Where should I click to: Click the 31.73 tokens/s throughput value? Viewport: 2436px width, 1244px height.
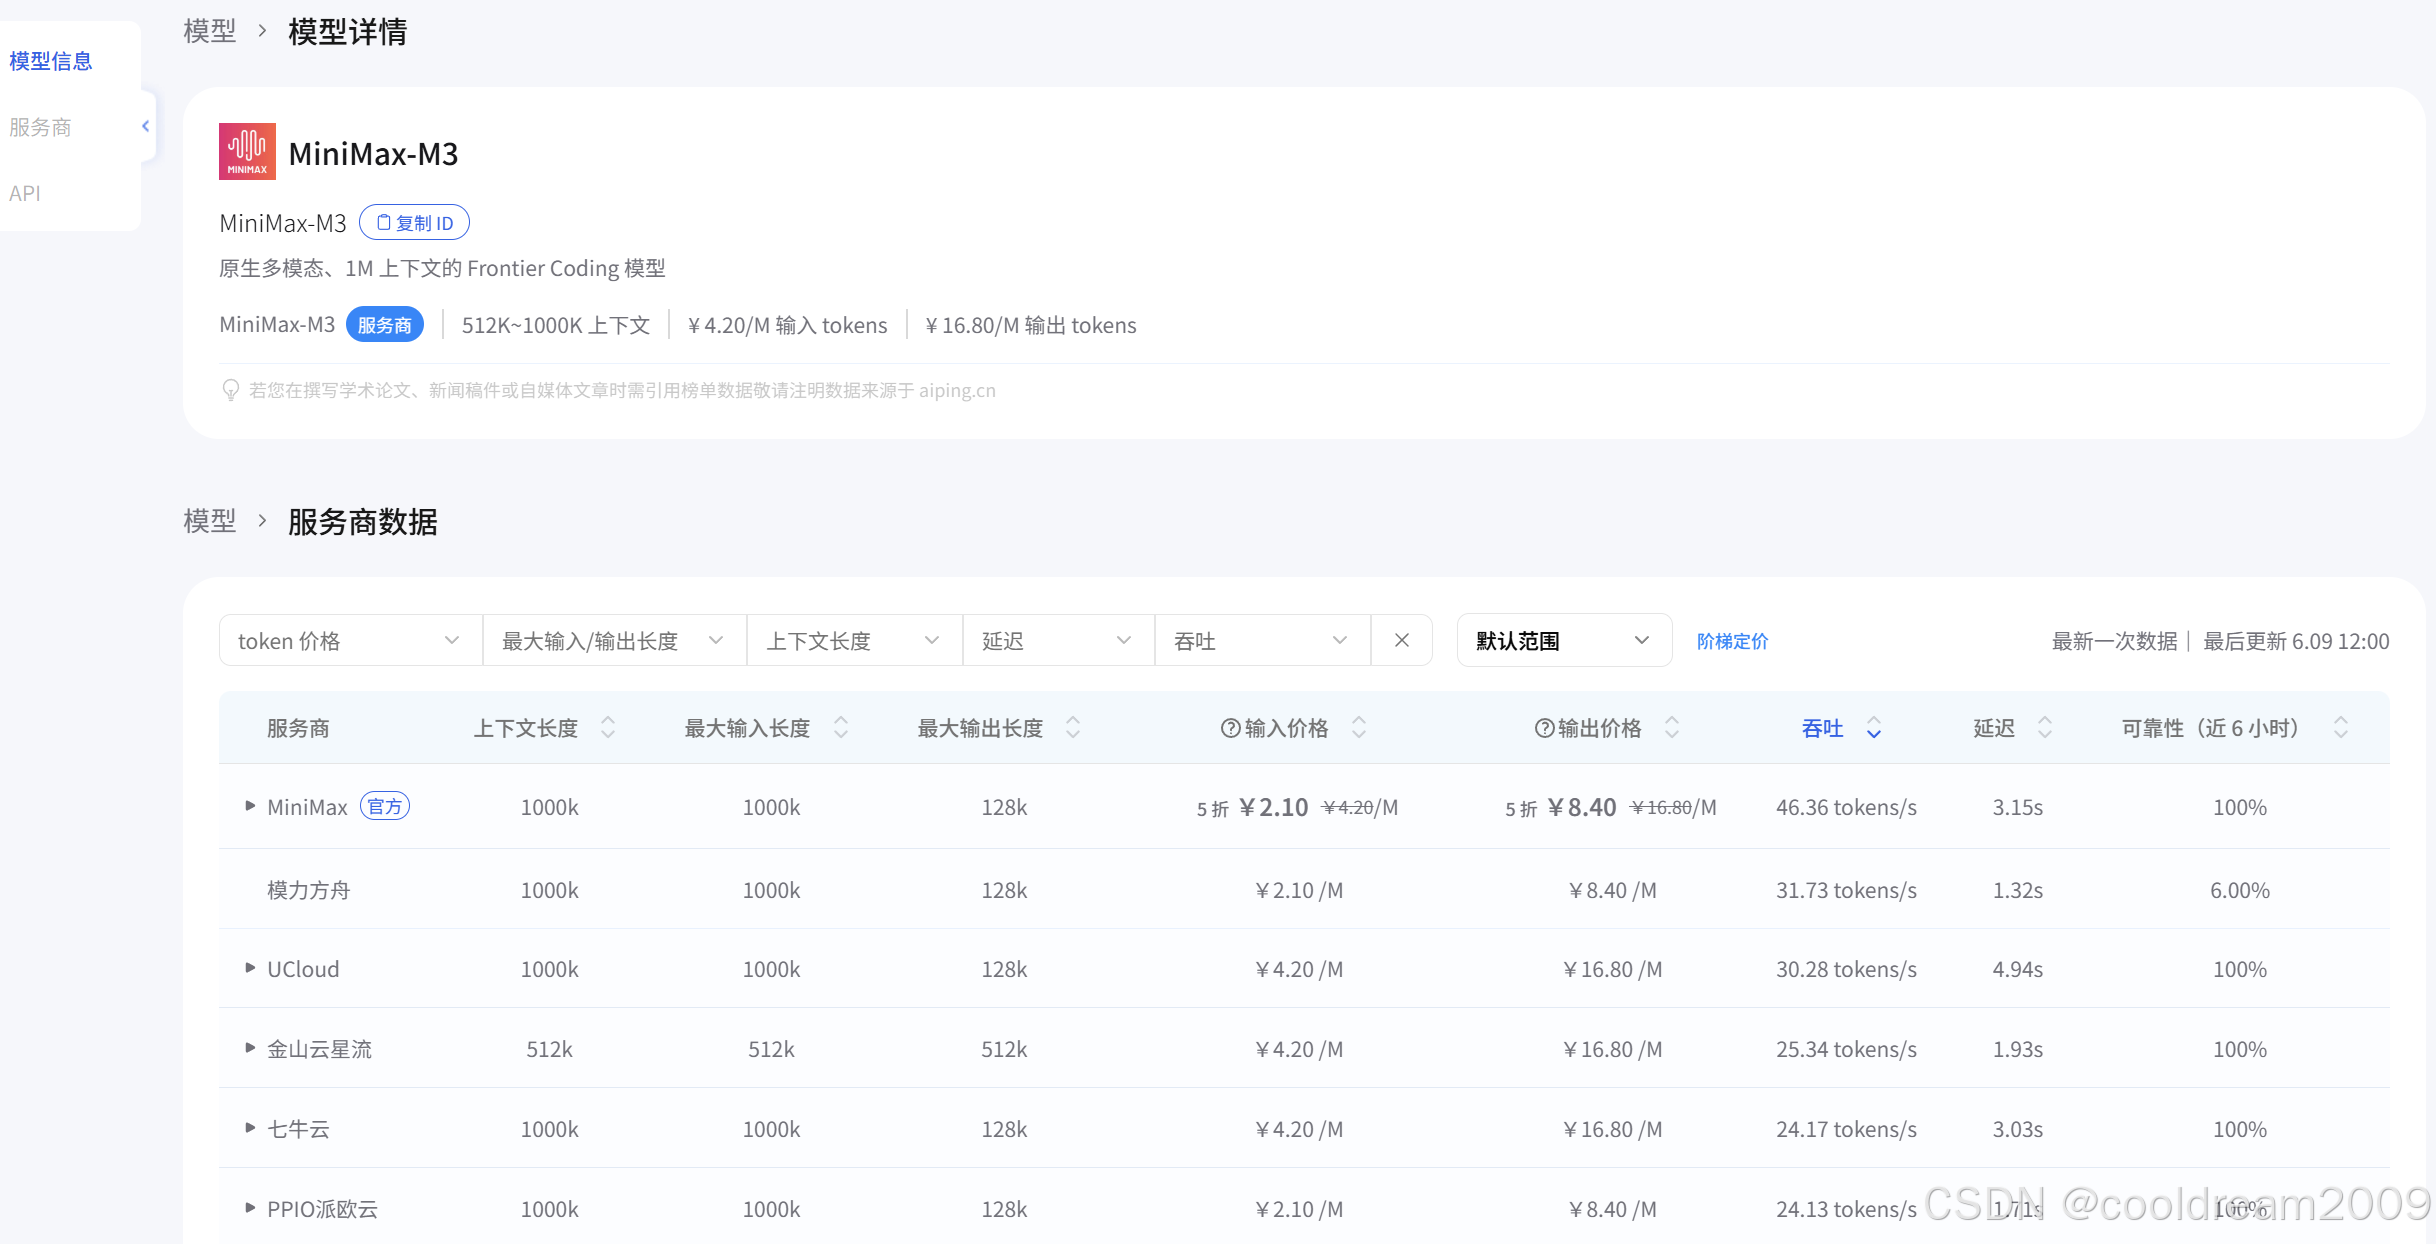1846,890
